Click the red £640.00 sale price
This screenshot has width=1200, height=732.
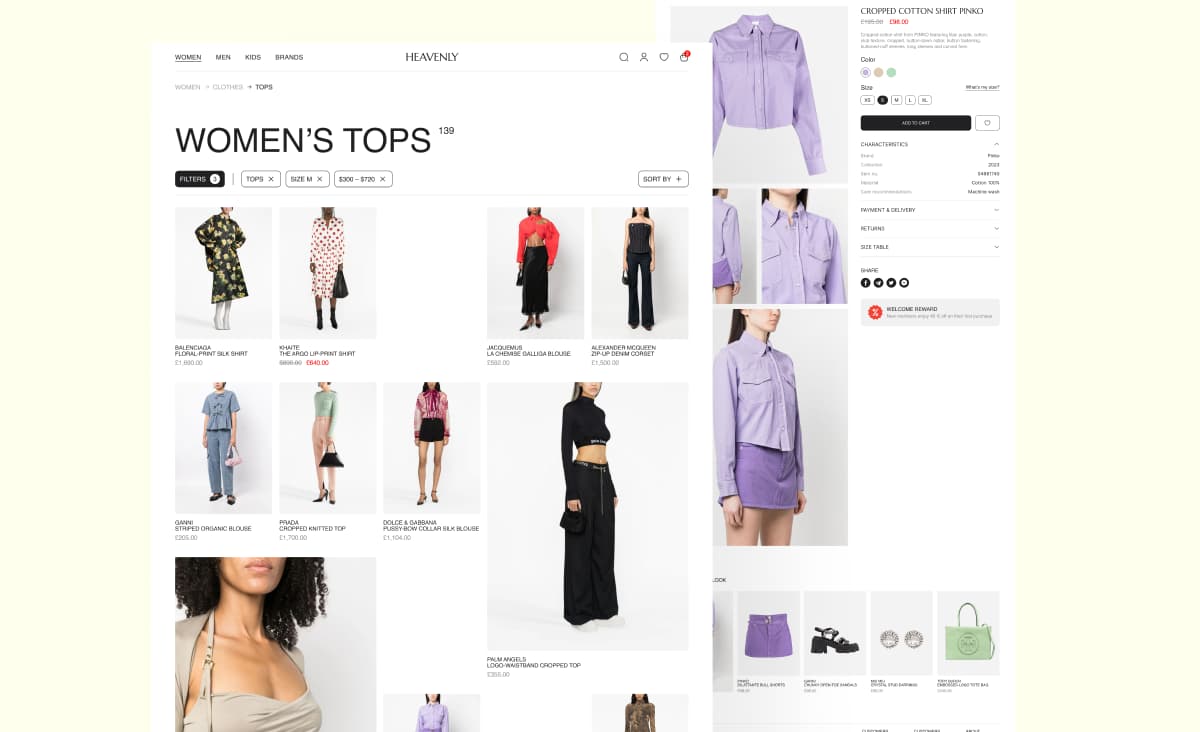click(x=317, y=363)
